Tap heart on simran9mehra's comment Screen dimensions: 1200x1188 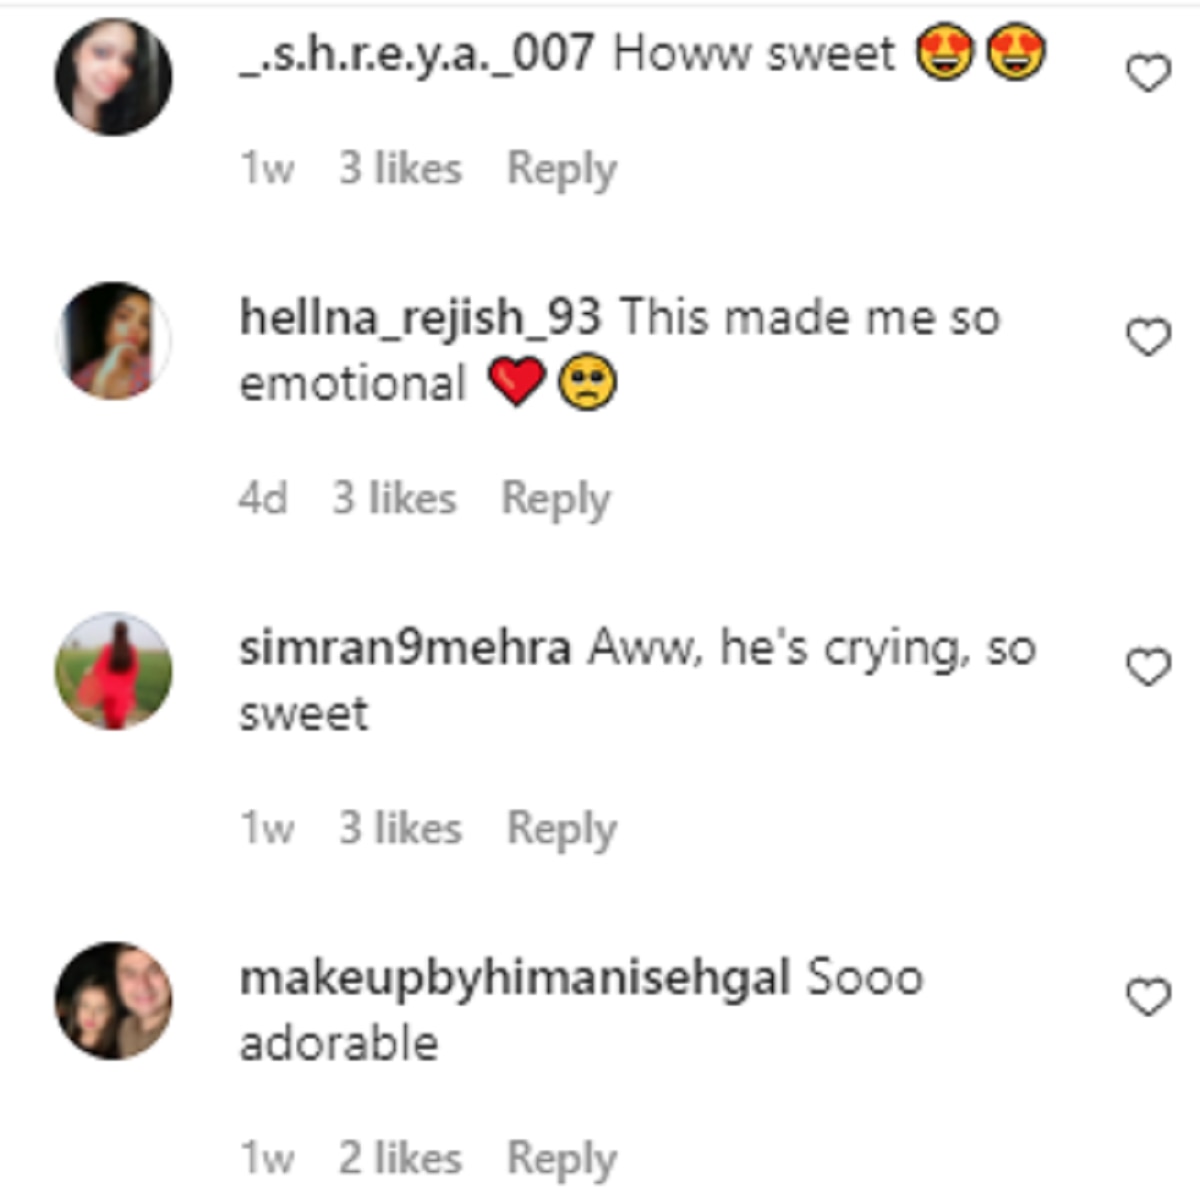tap(1148, 667)
